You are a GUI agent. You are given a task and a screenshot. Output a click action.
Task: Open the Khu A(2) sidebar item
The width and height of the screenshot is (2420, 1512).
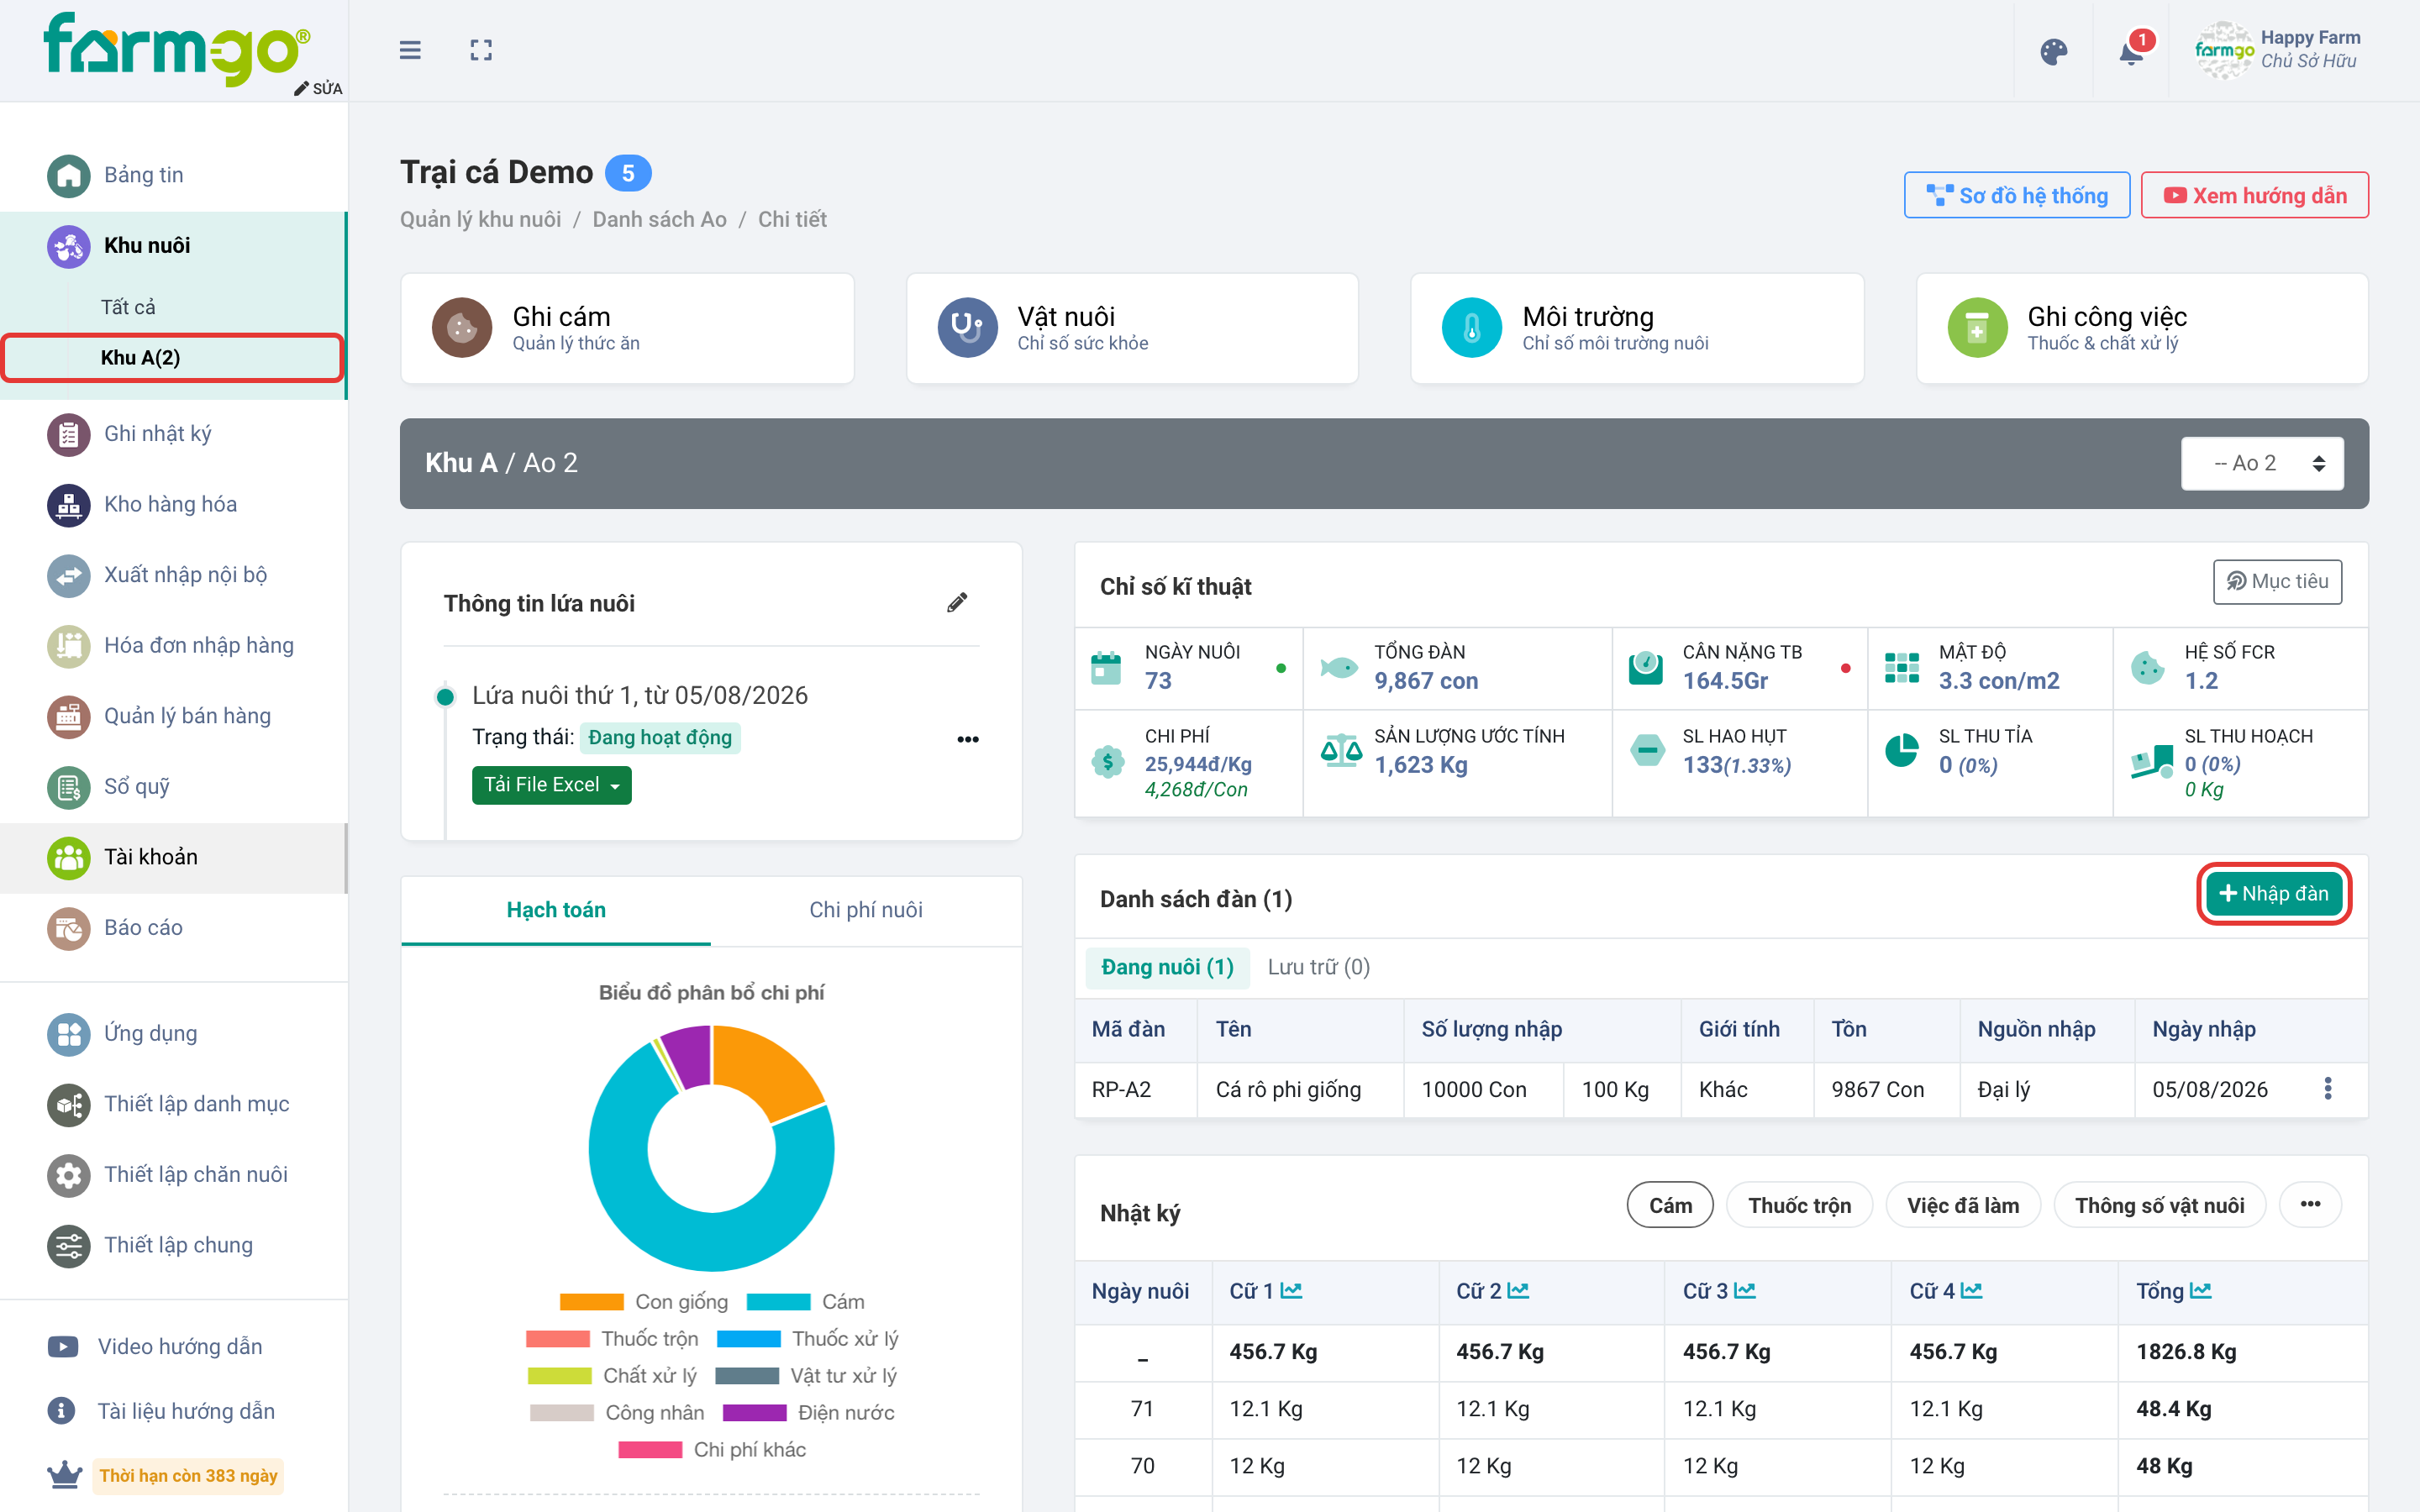[172, 357]
